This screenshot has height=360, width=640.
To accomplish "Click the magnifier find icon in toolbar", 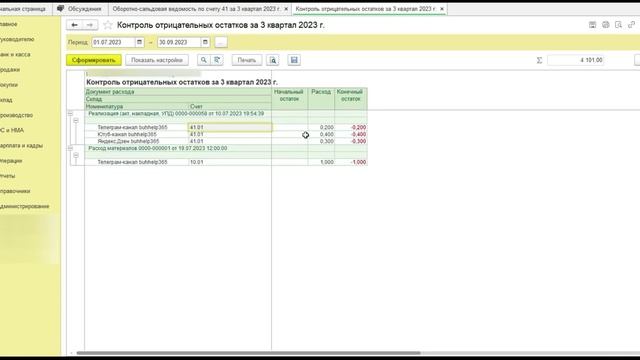I will (x=203, y=60).
